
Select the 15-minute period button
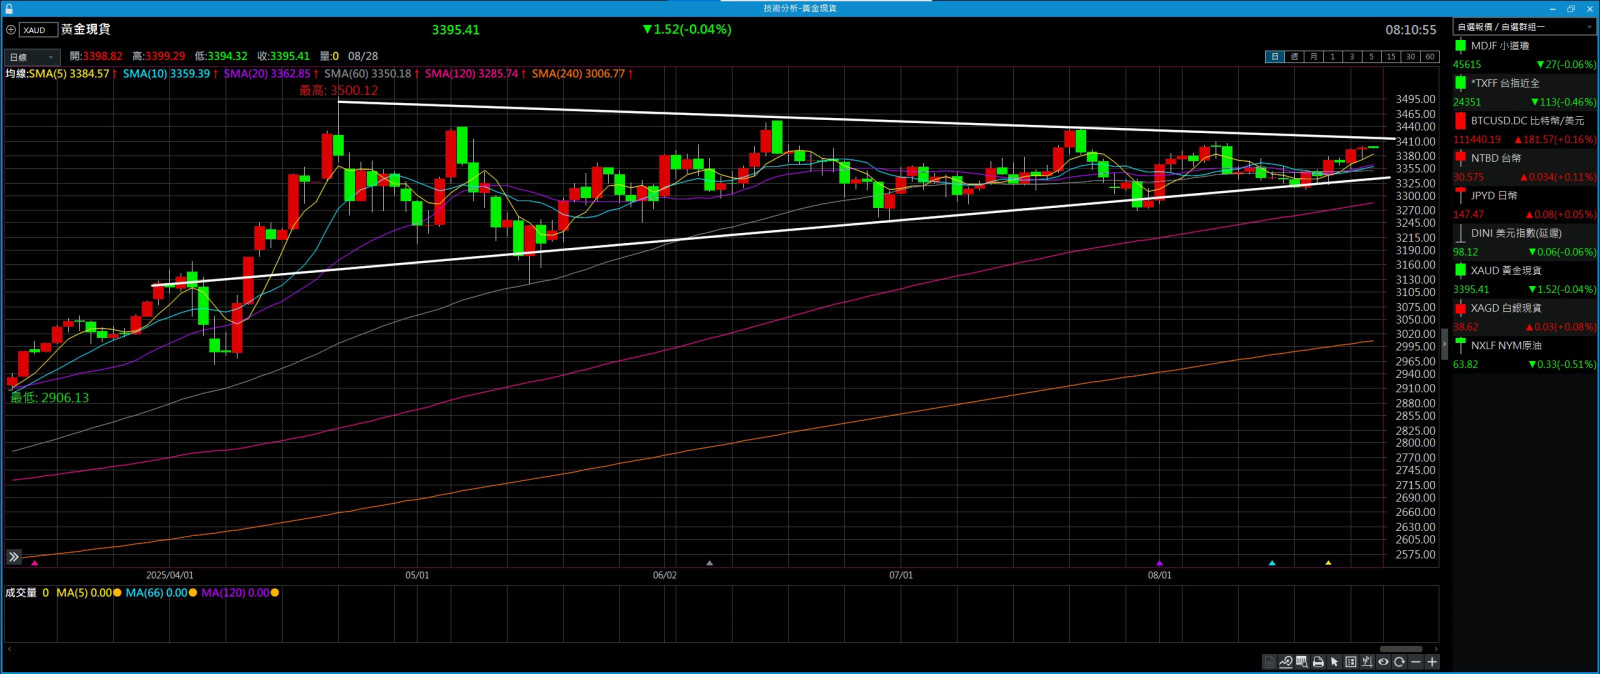point(1390,57)
